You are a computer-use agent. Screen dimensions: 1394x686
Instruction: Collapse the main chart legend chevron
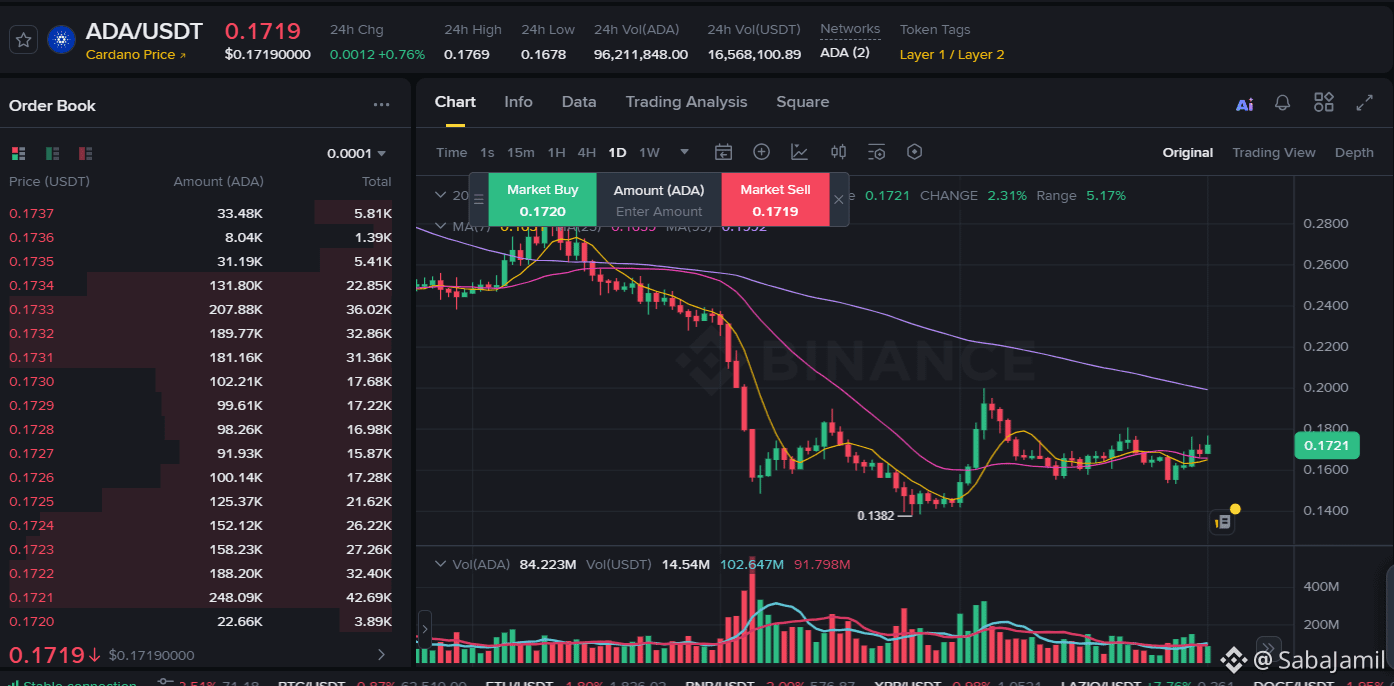tap(438, 194)
